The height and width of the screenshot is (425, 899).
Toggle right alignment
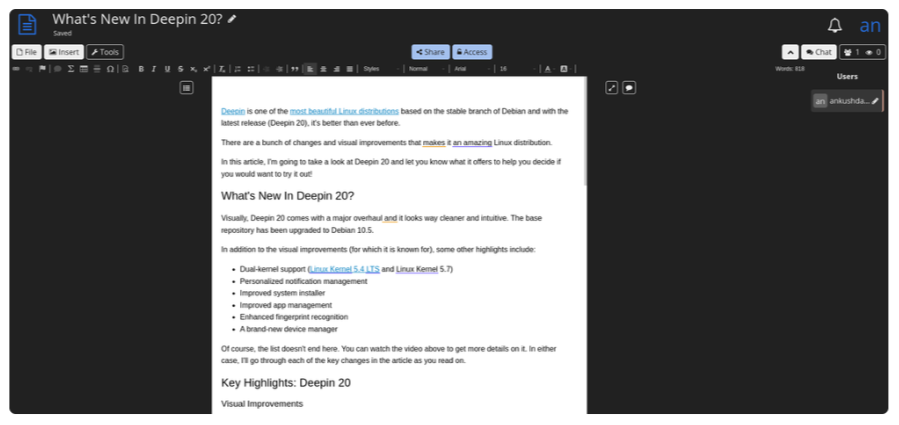[x=337, y=69]
